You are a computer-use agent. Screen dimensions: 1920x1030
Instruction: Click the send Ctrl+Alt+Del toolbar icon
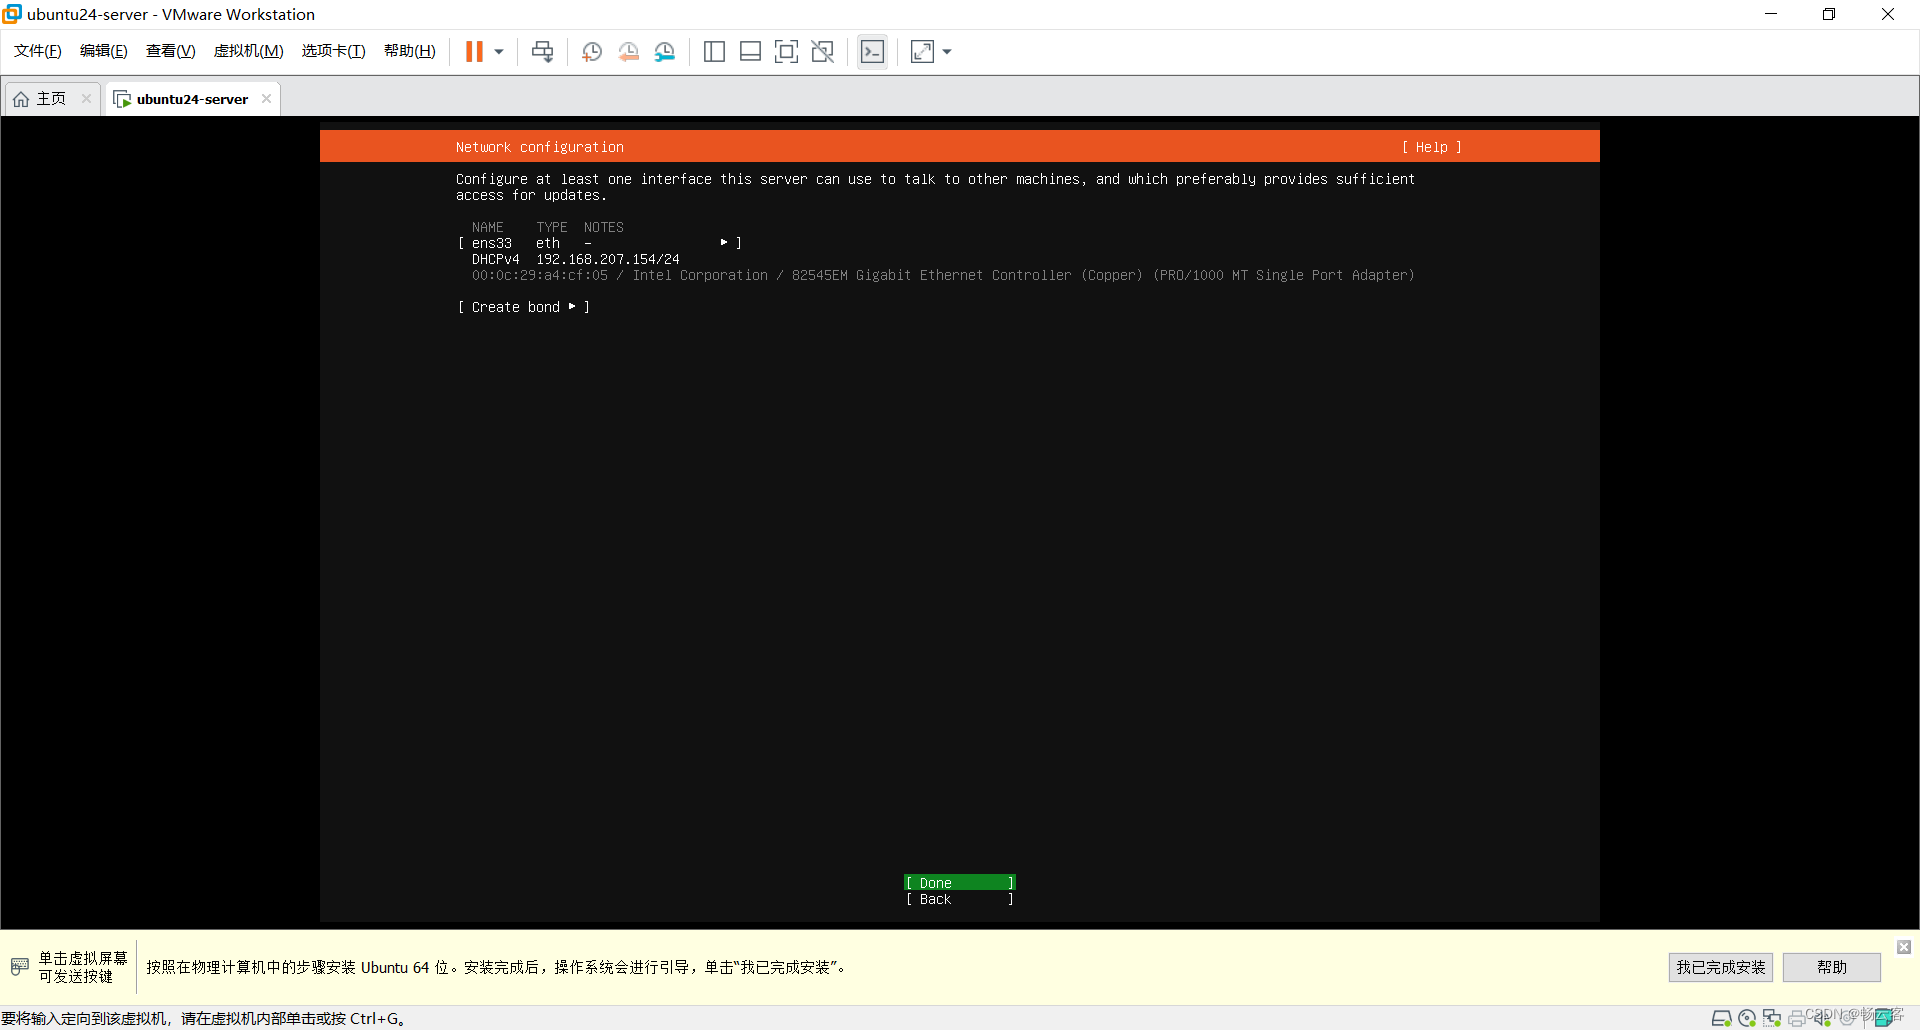[542, 52]
